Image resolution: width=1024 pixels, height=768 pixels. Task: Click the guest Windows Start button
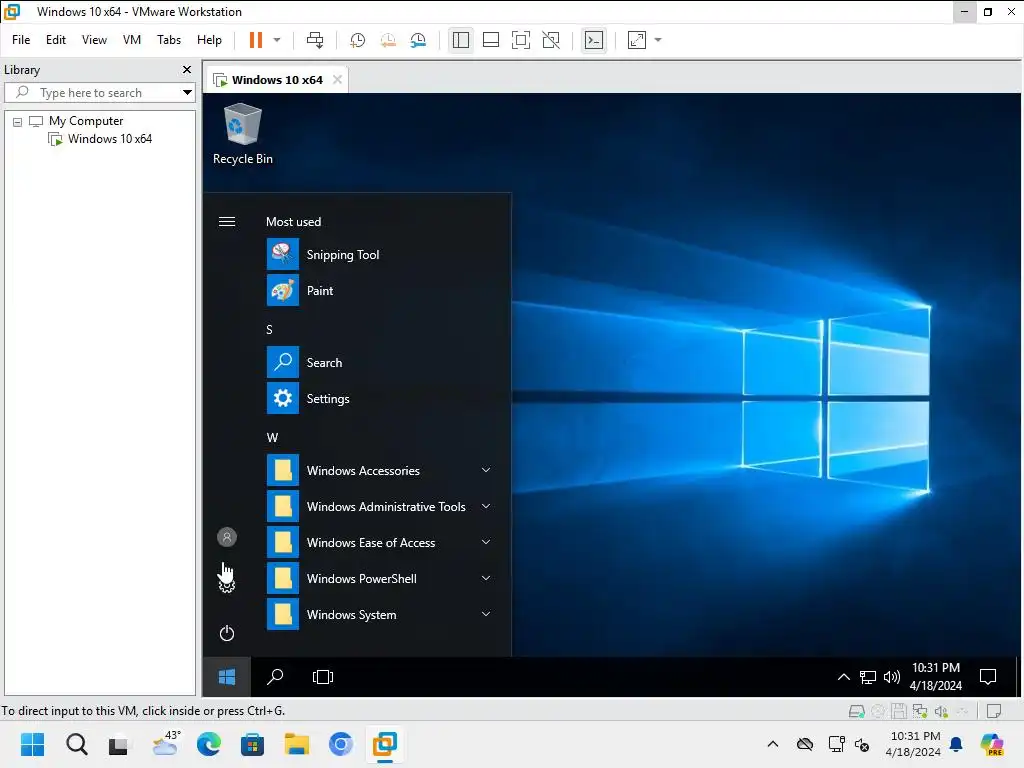[227, 677]
